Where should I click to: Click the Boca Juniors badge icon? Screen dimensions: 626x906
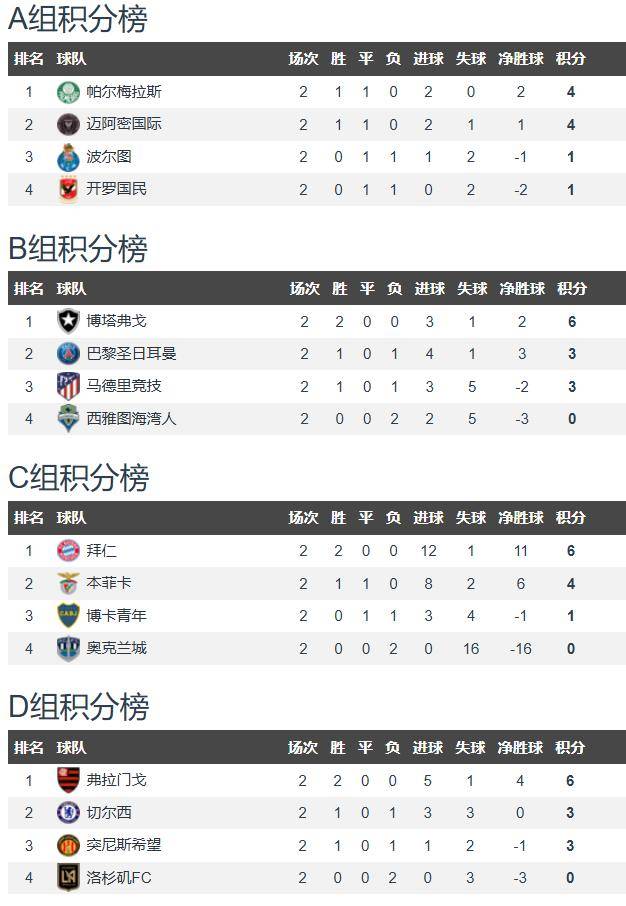point(68,616)
